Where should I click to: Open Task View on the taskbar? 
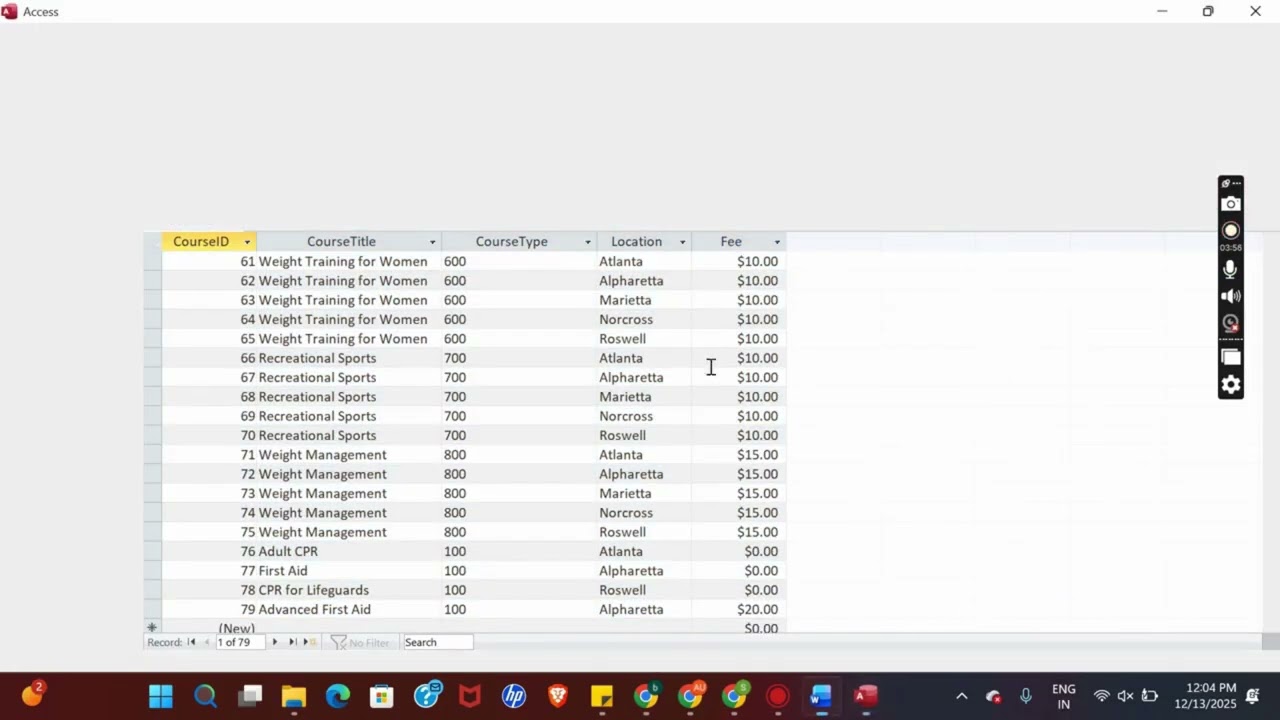(250, 696)
